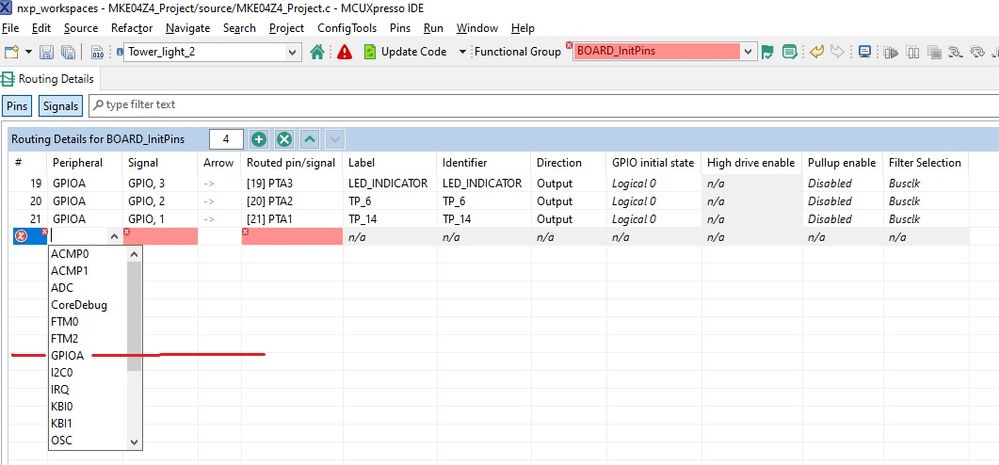The width and height of the screenshot is (999, 465).
Task: Select the Routing Details tab
Action: tap(49, 79)
